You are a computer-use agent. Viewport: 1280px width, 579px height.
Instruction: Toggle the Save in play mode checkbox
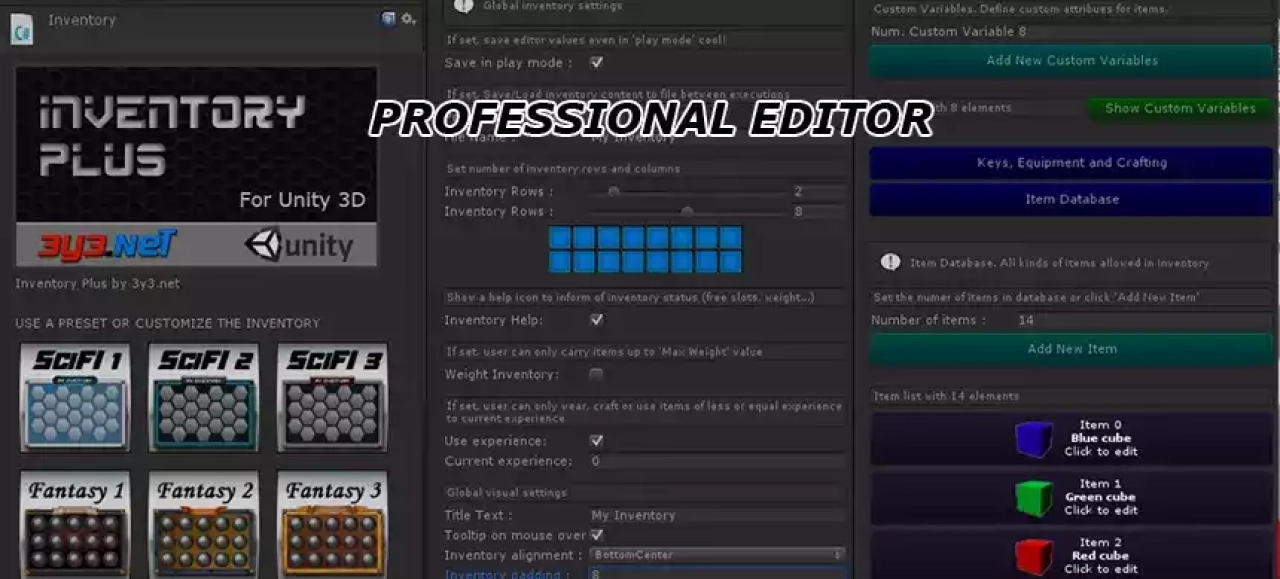[596, 62]
